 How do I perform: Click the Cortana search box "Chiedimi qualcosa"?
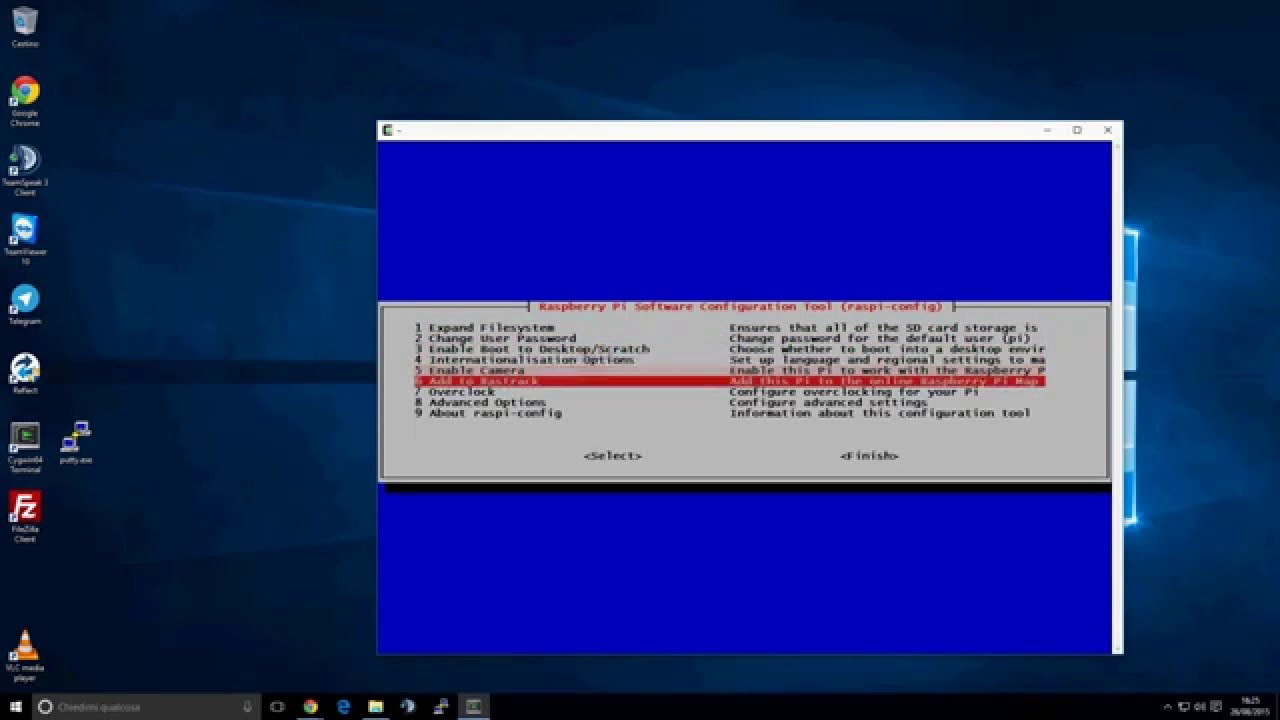tap(147, 706)
